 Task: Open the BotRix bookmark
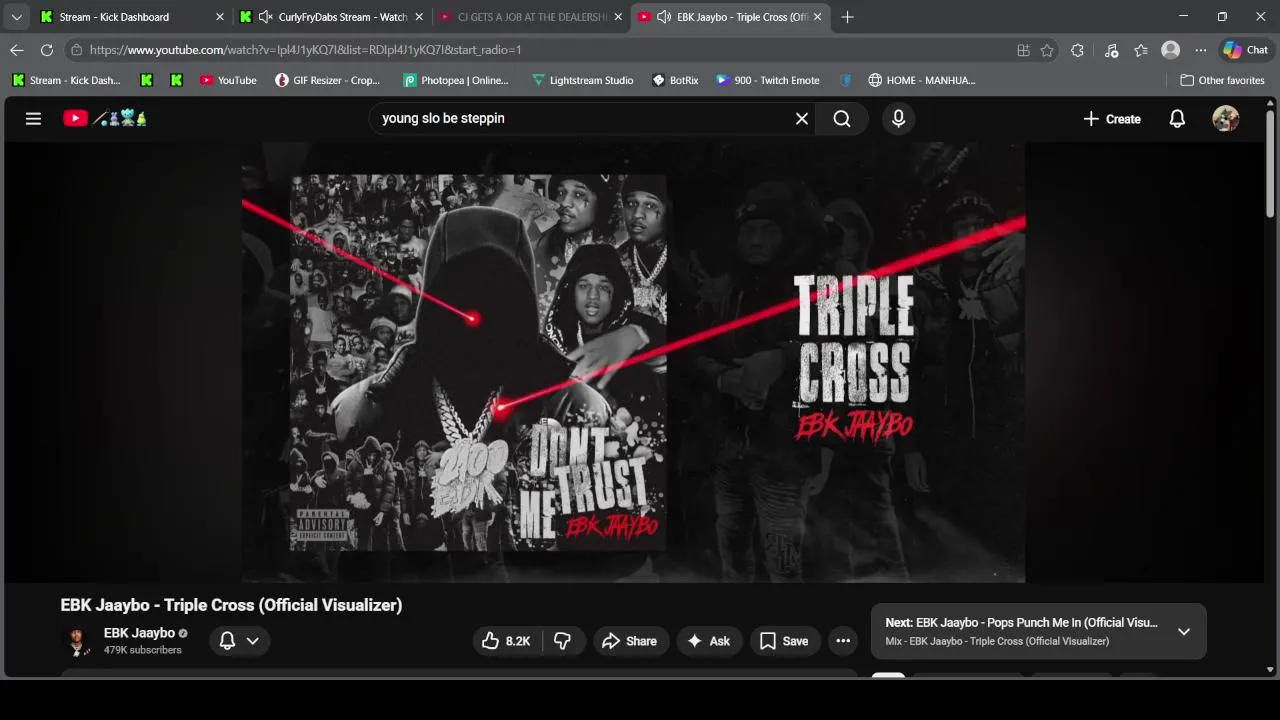(x=676, y=80)
